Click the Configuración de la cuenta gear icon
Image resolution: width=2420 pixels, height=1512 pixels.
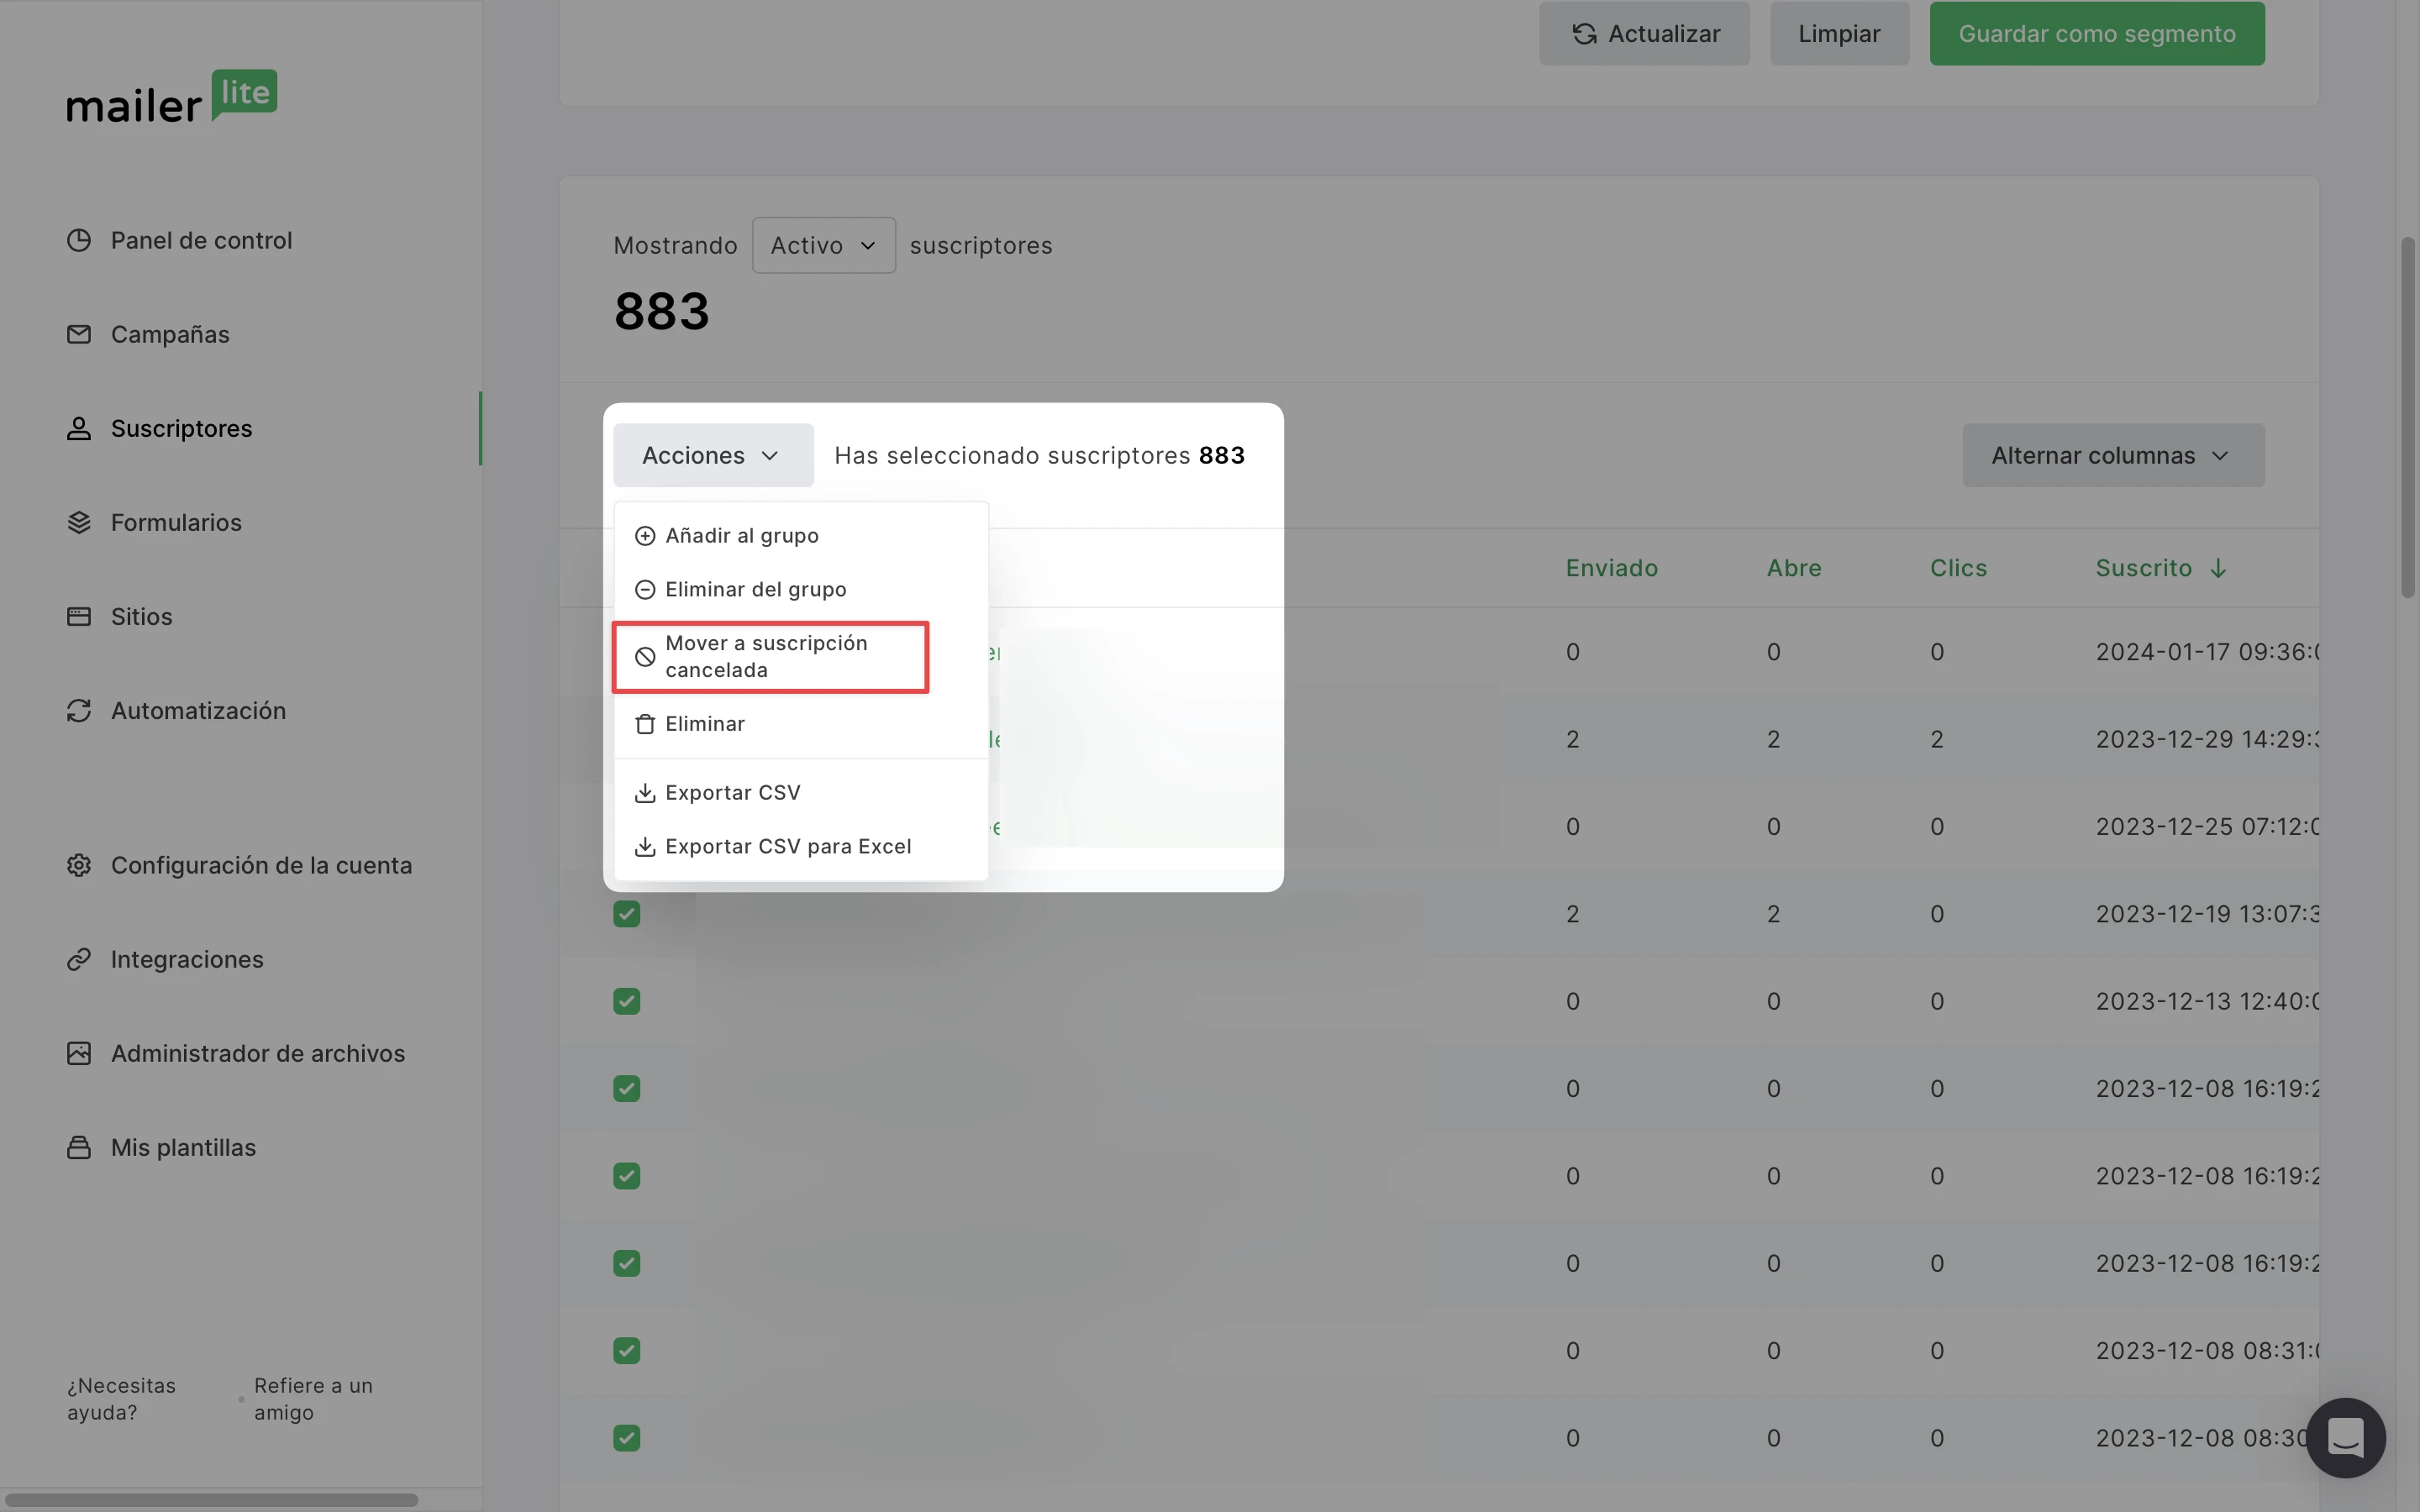(79, 865)
